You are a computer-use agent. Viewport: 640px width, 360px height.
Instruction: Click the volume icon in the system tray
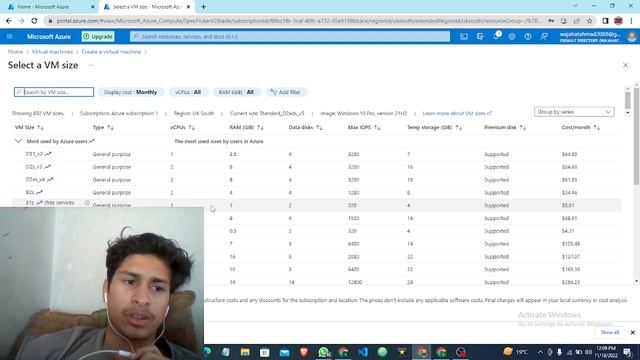pos(588,352)
